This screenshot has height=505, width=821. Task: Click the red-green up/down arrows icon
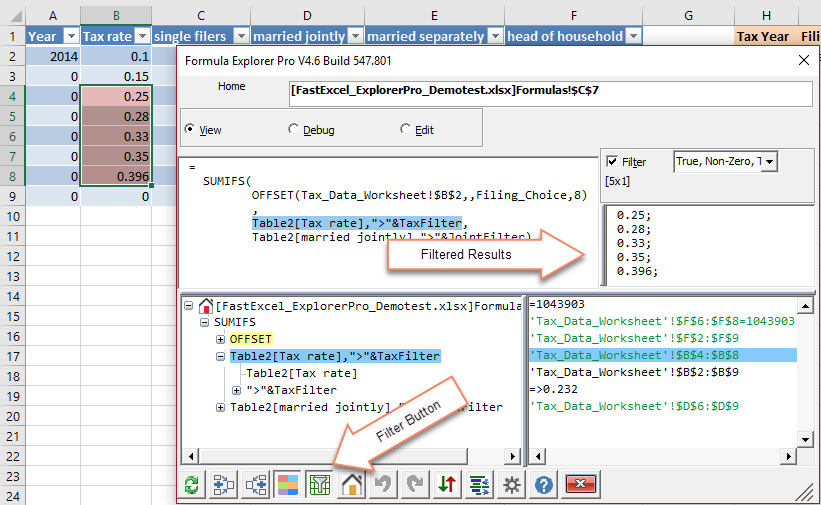coord(448,484)
